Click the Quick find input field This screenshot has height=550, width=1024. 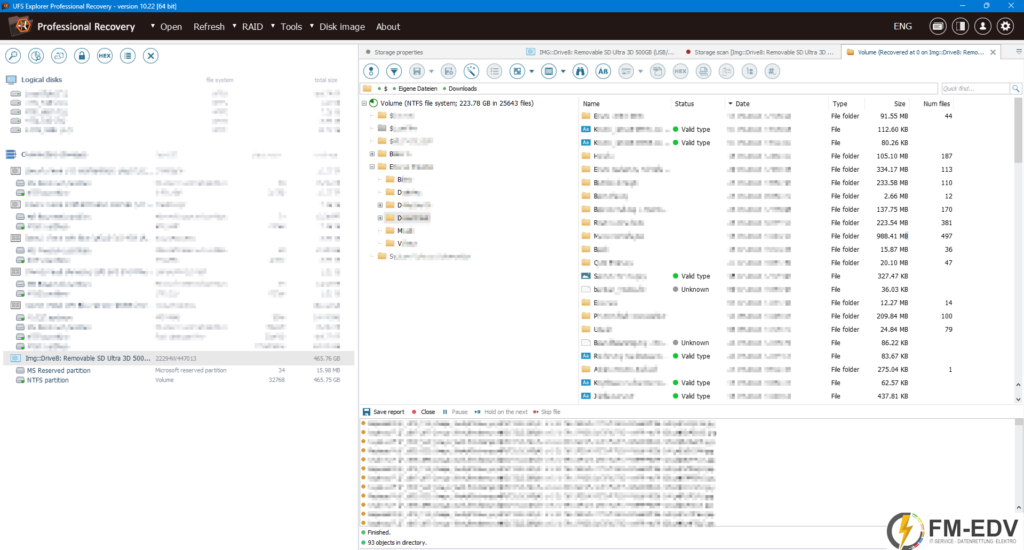click(x=975, y=88)
